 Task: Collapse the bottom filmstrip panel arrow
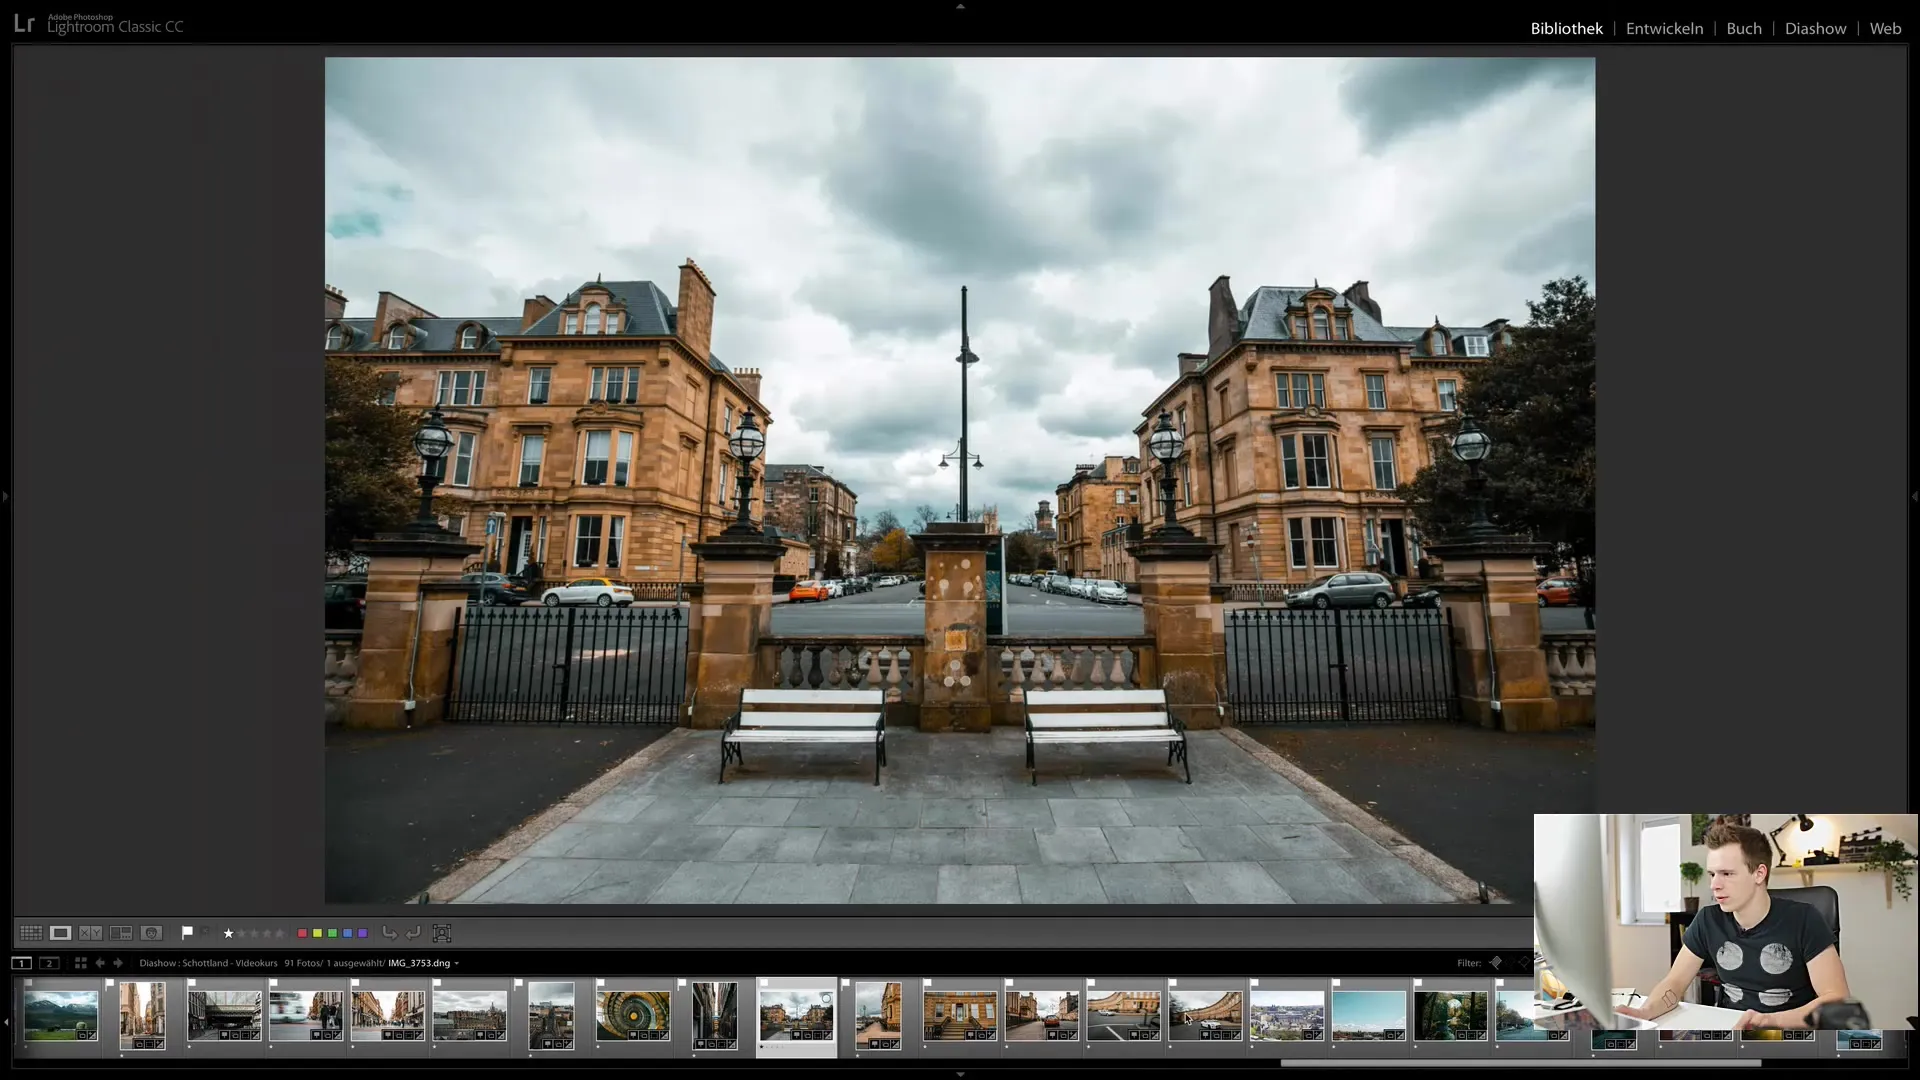[960, 1075]
